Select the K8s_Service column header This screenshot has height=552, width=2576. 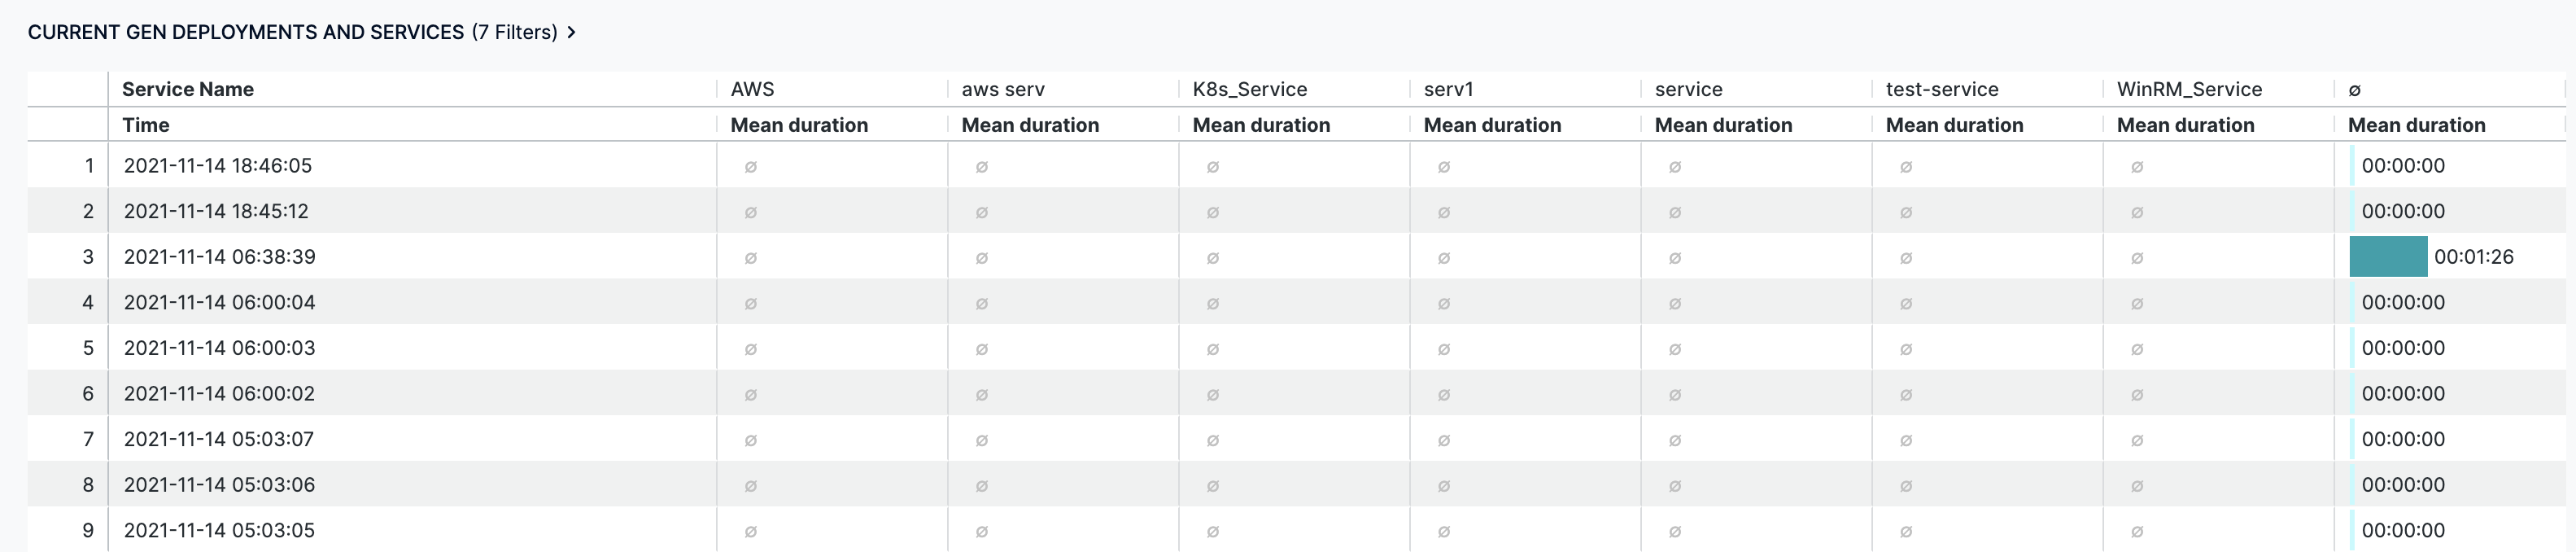1250,89
